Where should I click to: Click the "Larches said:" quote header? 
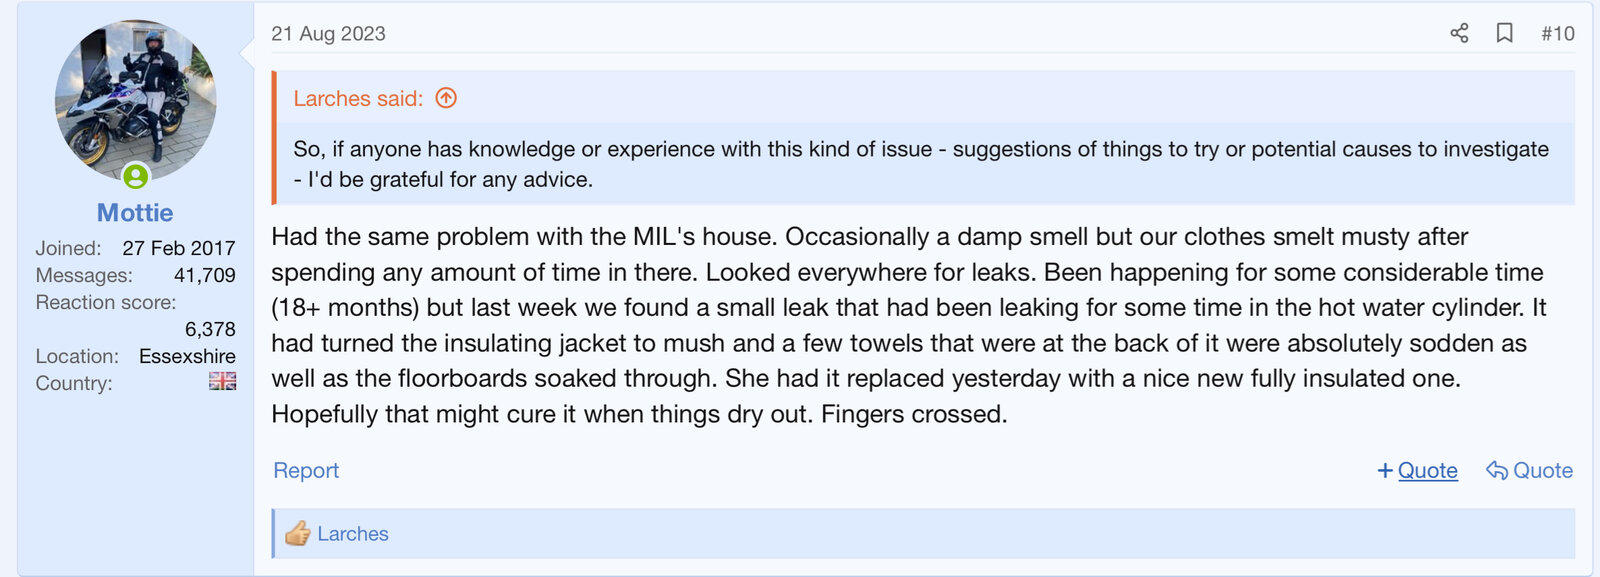[x=358, y=99]
